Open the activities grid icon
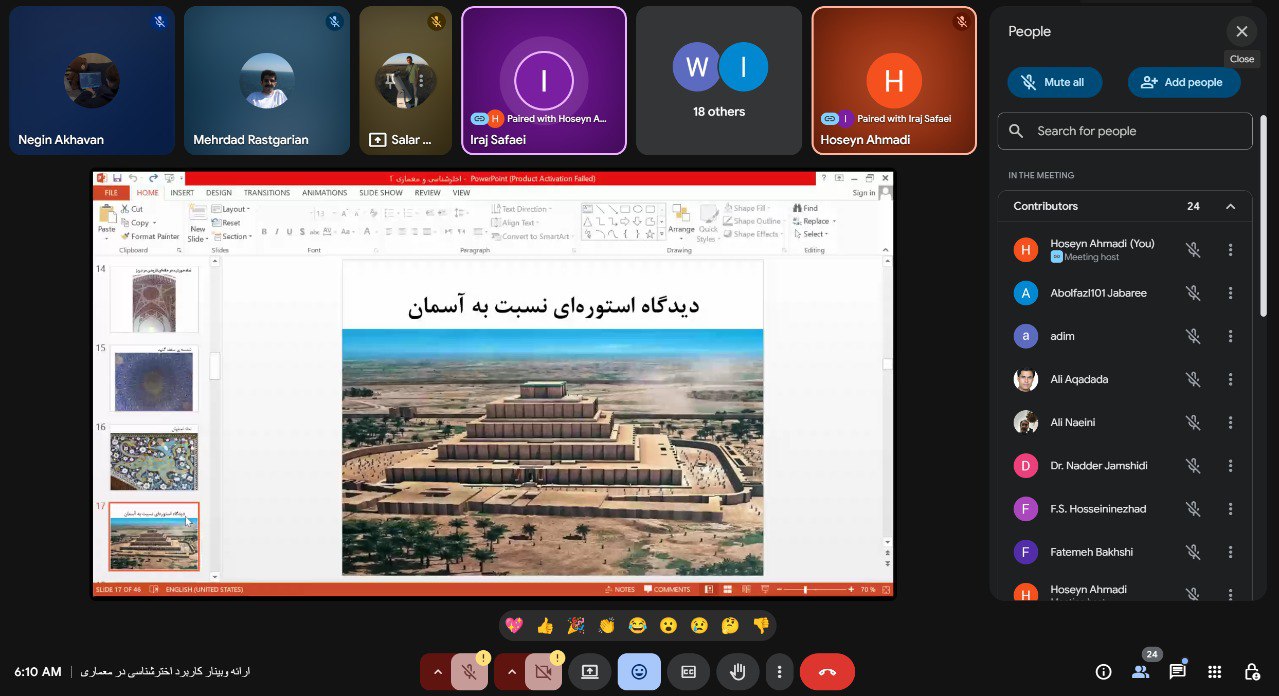Image resolution: width=1279 pixels, height=696 pixels. 1214,672
